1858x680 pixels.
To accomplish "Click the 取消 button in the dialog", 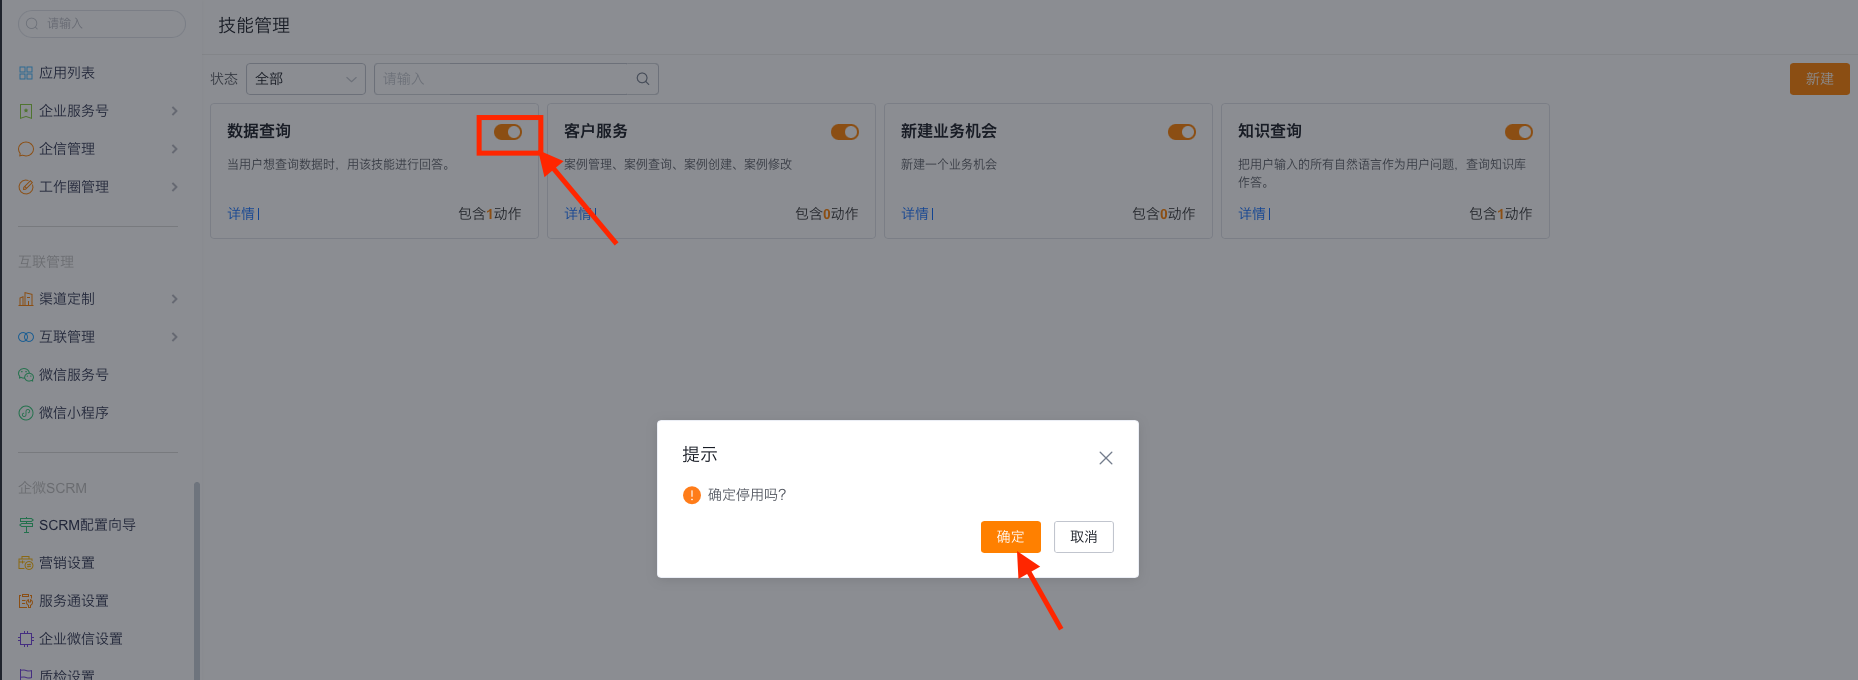I will (x=1084, y=537).
